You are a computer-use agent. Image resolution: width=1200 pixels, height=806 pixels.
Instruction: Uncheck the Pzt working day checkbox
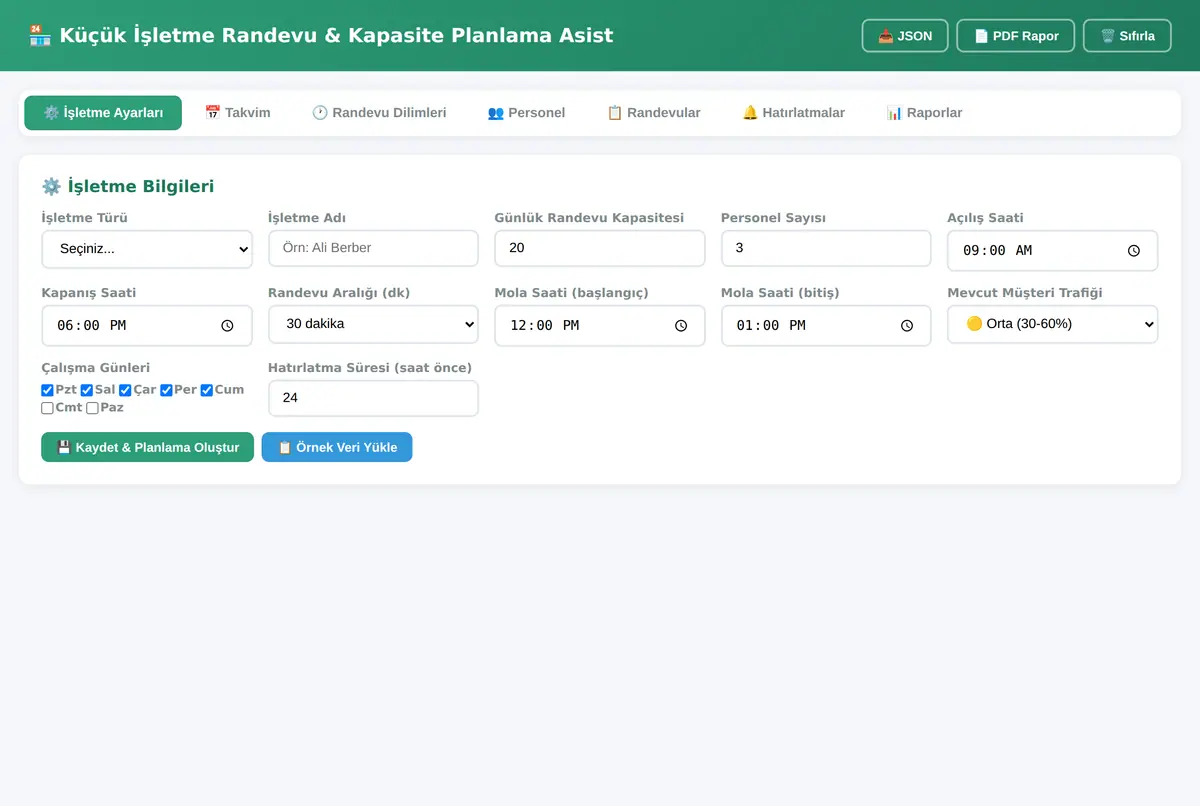[x=47, y=390]
